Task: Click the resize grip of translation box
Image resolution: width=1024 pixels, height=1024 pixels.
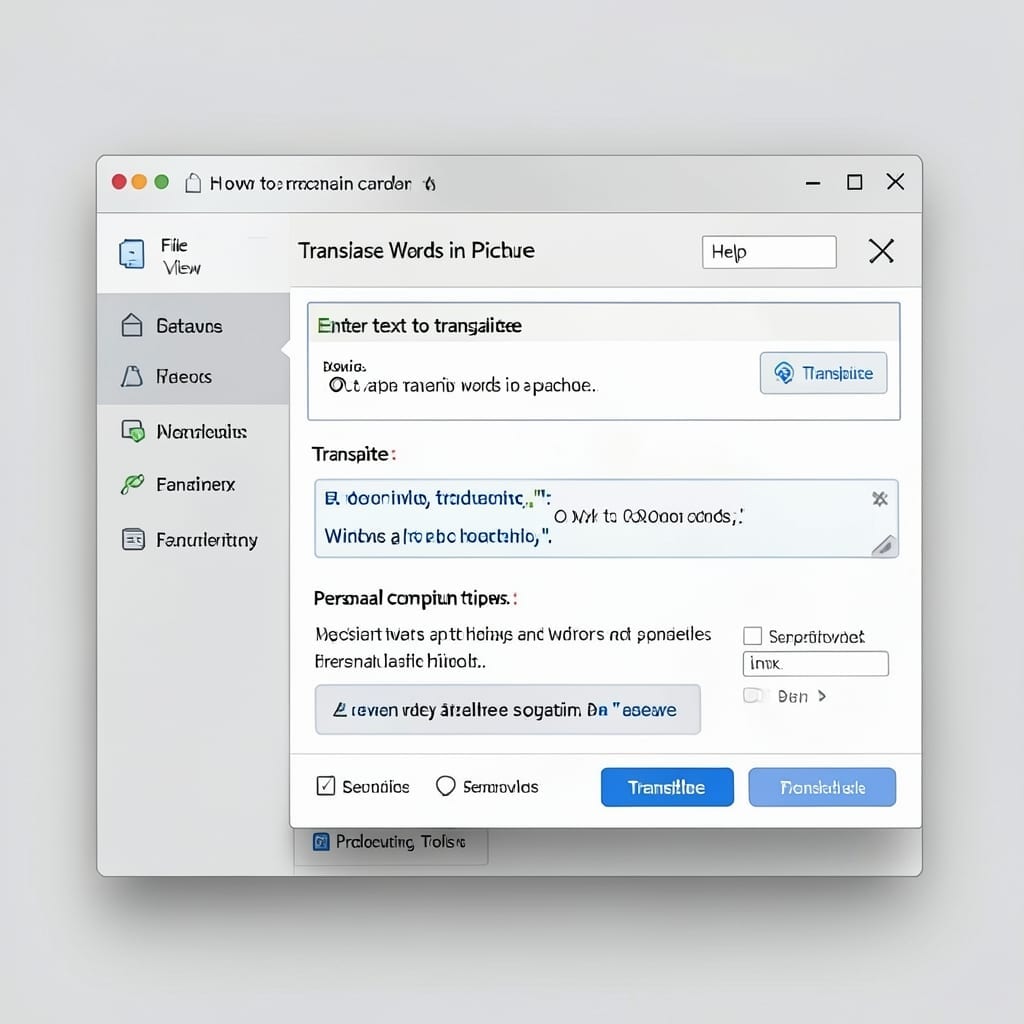Action: tap(884, 545)
